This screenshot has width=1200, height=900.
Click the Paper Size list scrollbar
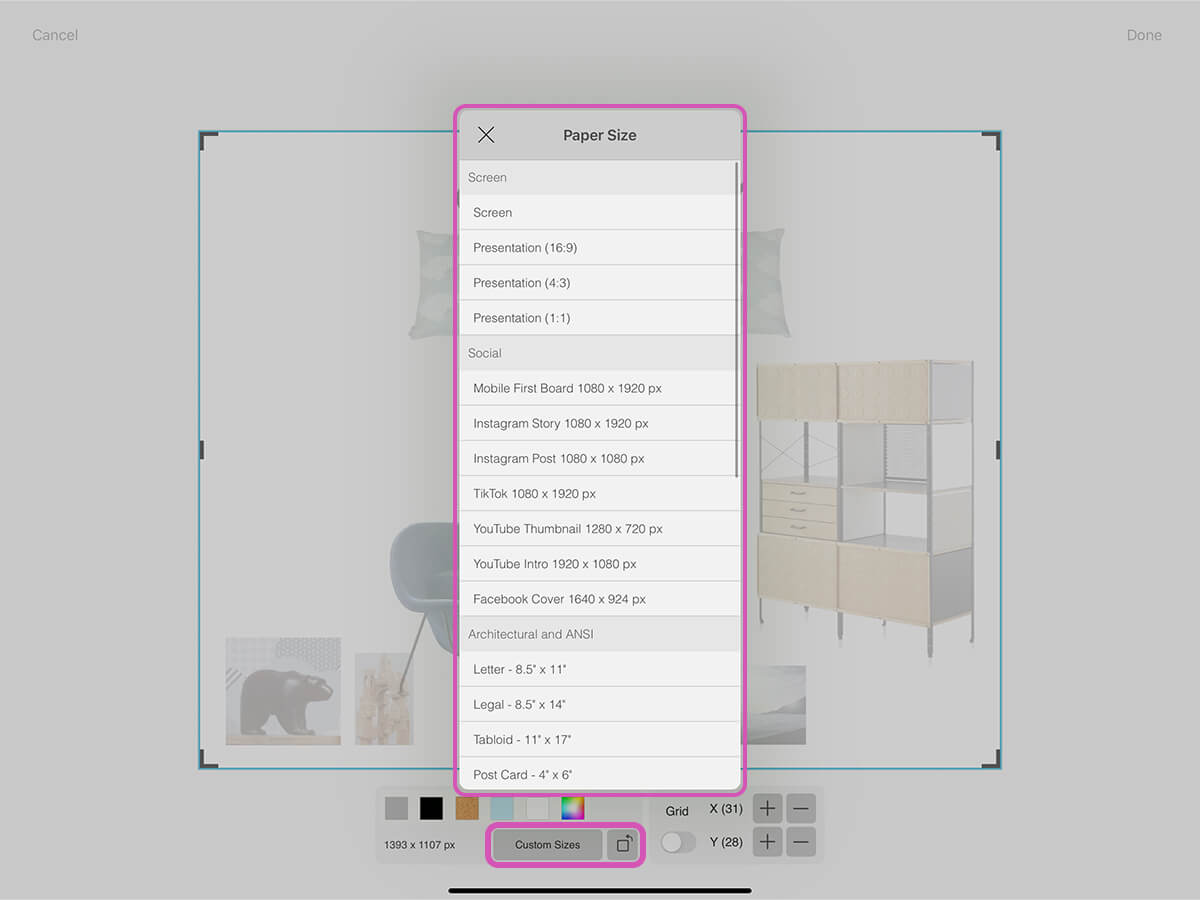(x=738, y=320)
